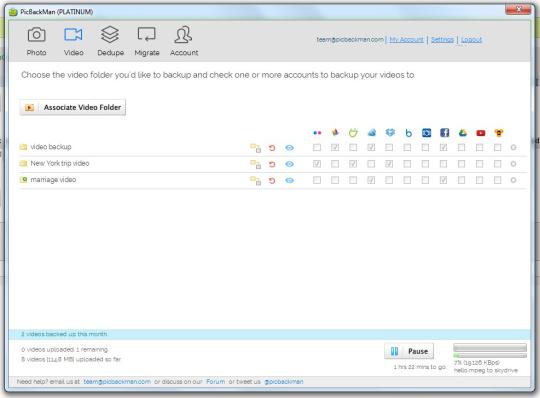Click the end-of-row circle icon for marriage video
The image size is (540, 398).
click(513, 180)
